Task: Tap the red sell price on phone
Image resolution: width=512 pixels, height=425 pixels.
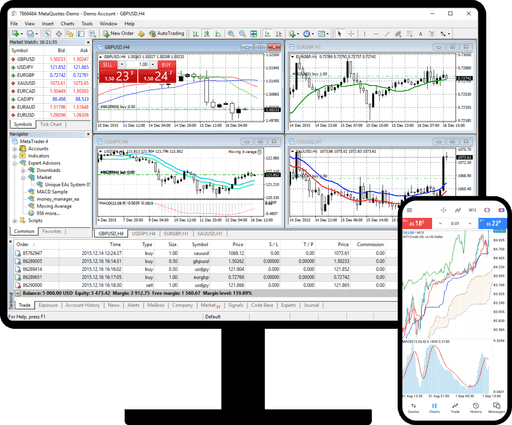Action: coord(417,223)
